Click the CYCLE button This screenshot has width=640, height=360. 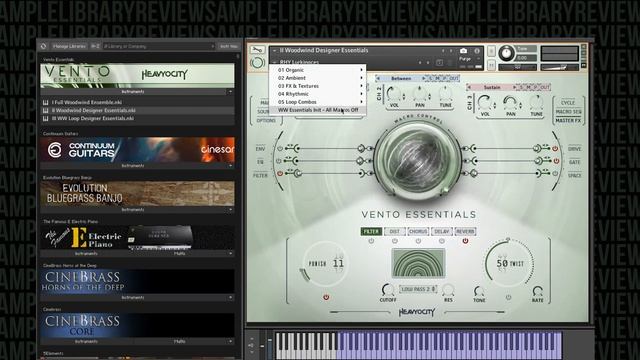coord(568,103)
